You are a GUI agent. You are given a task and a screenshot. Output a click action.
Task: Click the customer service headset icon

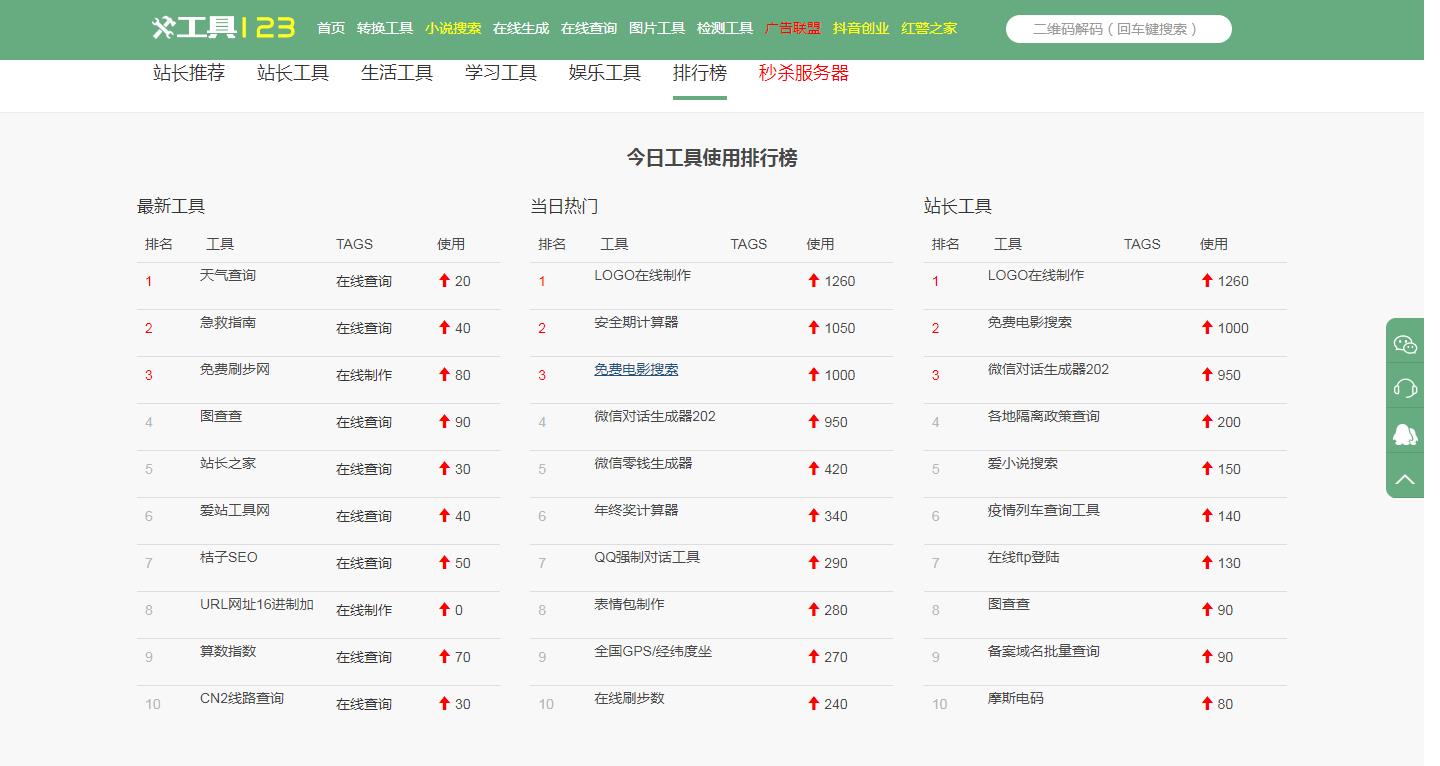tap(1404, 387)
